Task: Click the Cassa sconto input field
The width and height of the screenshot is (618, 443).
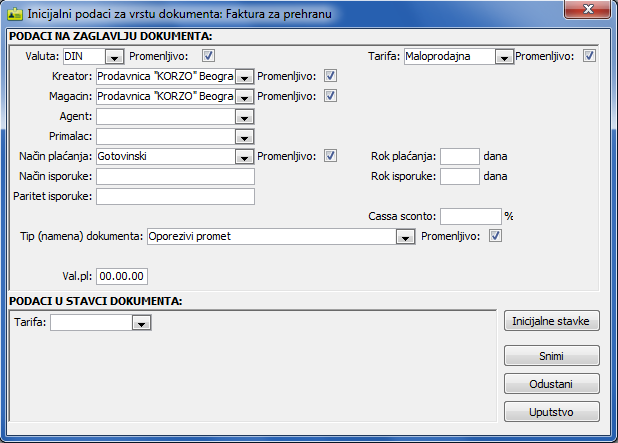Action: [x=469, y=216]
